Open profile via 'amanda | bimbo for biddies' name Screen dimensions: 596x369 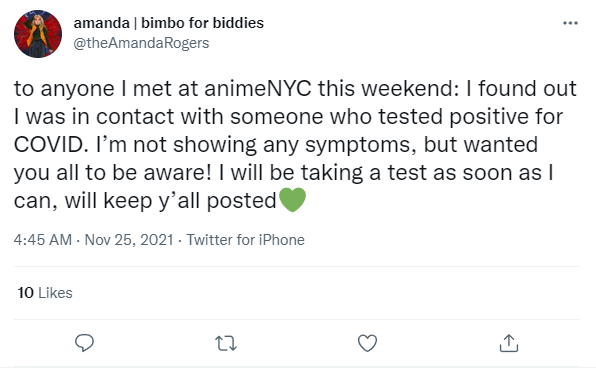[x=168, y=23]
